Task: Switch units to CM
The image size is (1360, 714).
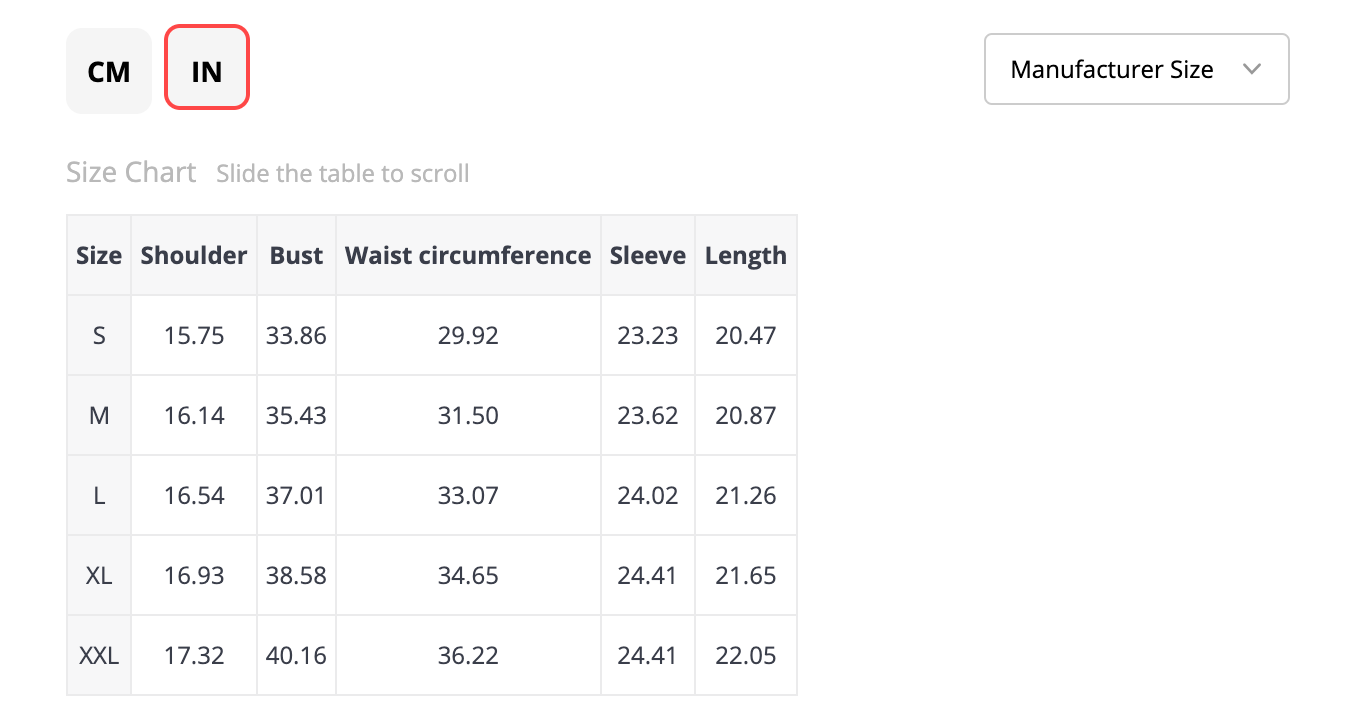Action: click(109, 71)
